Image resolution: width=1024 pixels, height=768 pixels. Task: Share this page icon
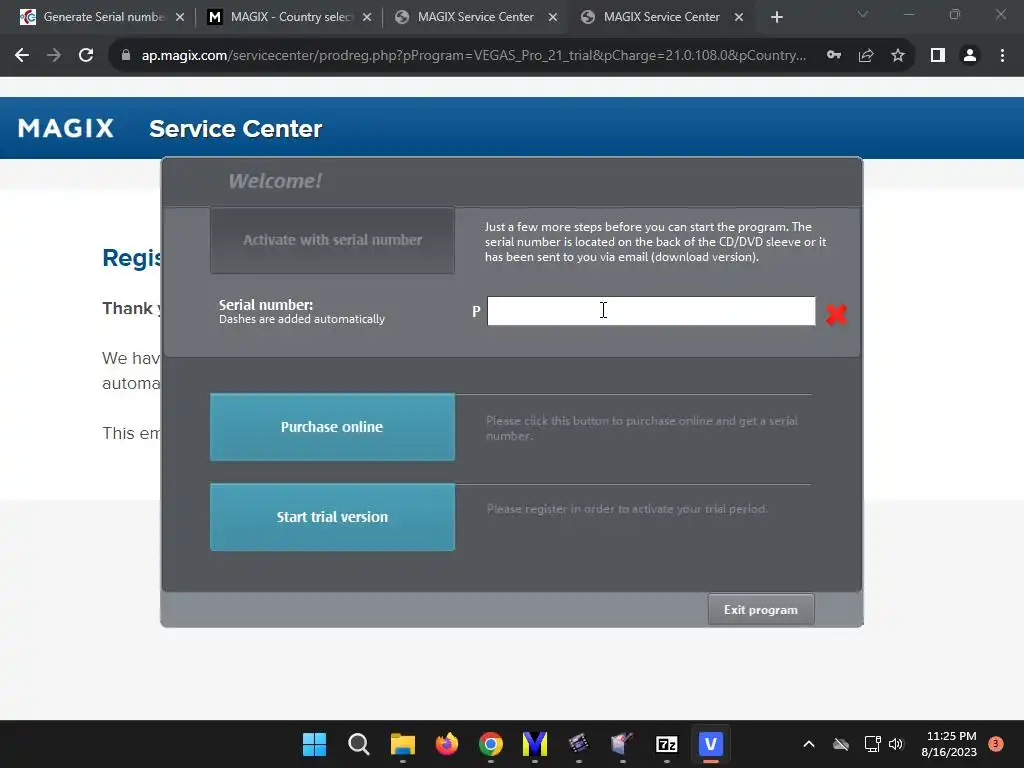(x=866, y=56)
